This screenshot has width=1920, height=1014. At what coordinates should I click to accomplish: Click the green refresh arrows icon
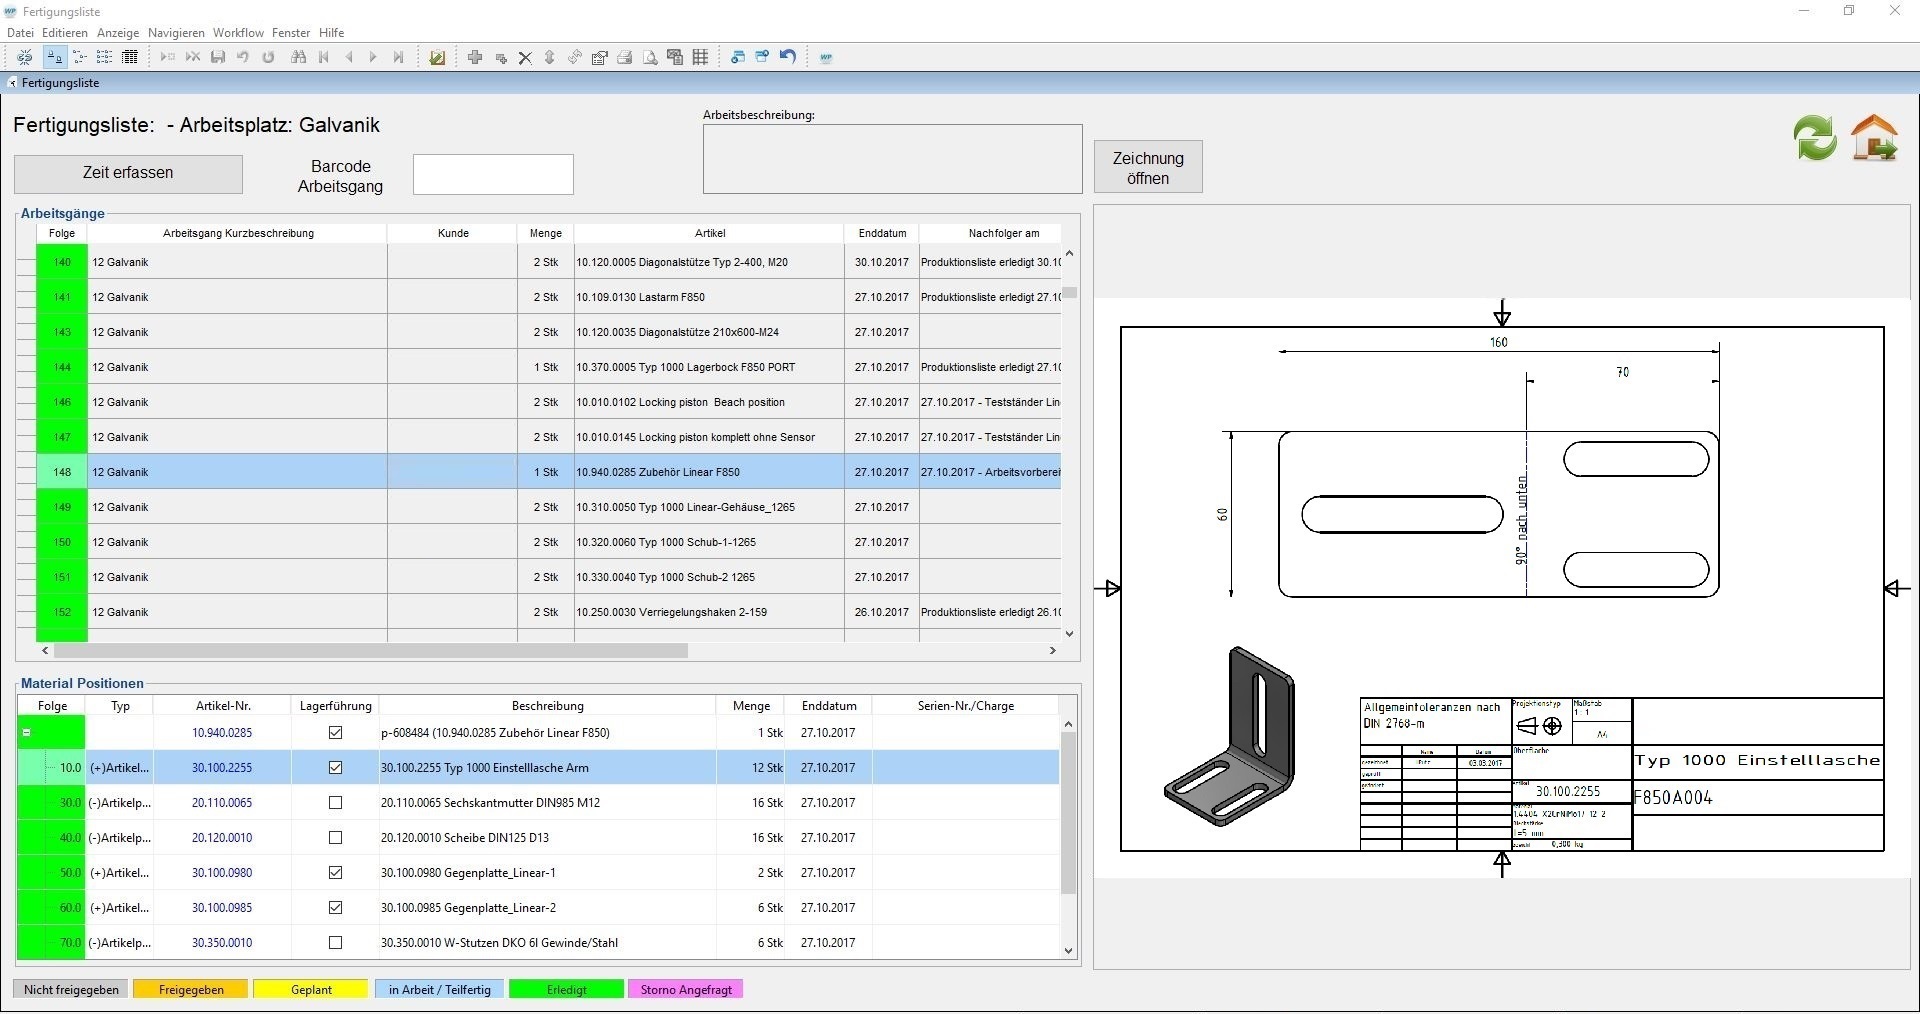1814,138
